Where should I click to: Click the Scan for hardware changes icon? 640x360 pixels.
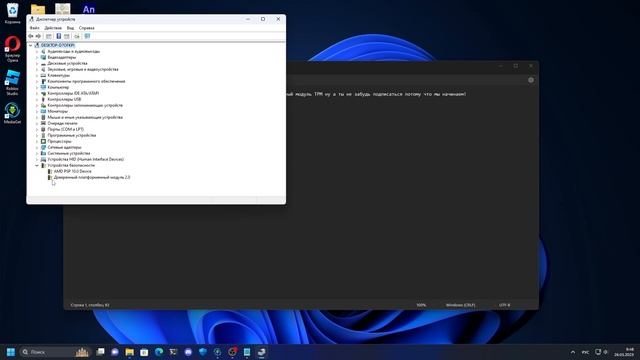pos(87,36)
